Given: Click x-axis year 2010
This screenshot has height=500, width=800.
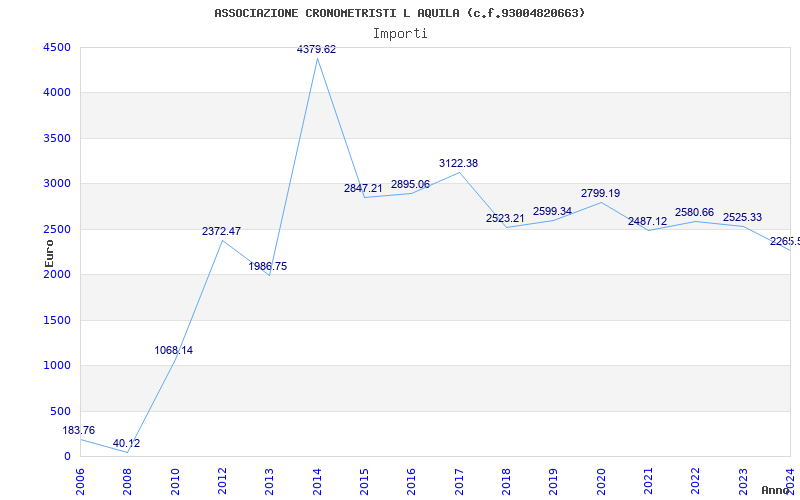Looking at the screenshot, I should [175, 482].
